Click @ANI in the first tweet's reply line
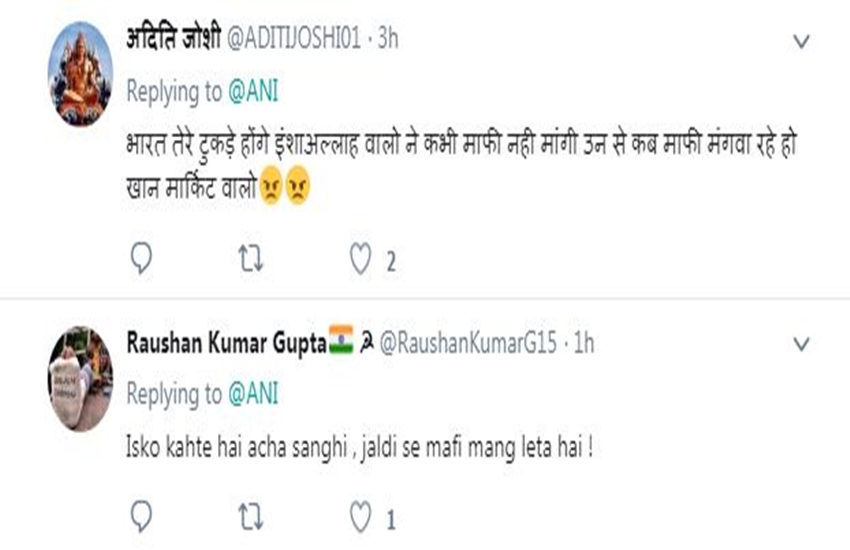The width and height of the screenshot is (850, 550). [254, 92]
